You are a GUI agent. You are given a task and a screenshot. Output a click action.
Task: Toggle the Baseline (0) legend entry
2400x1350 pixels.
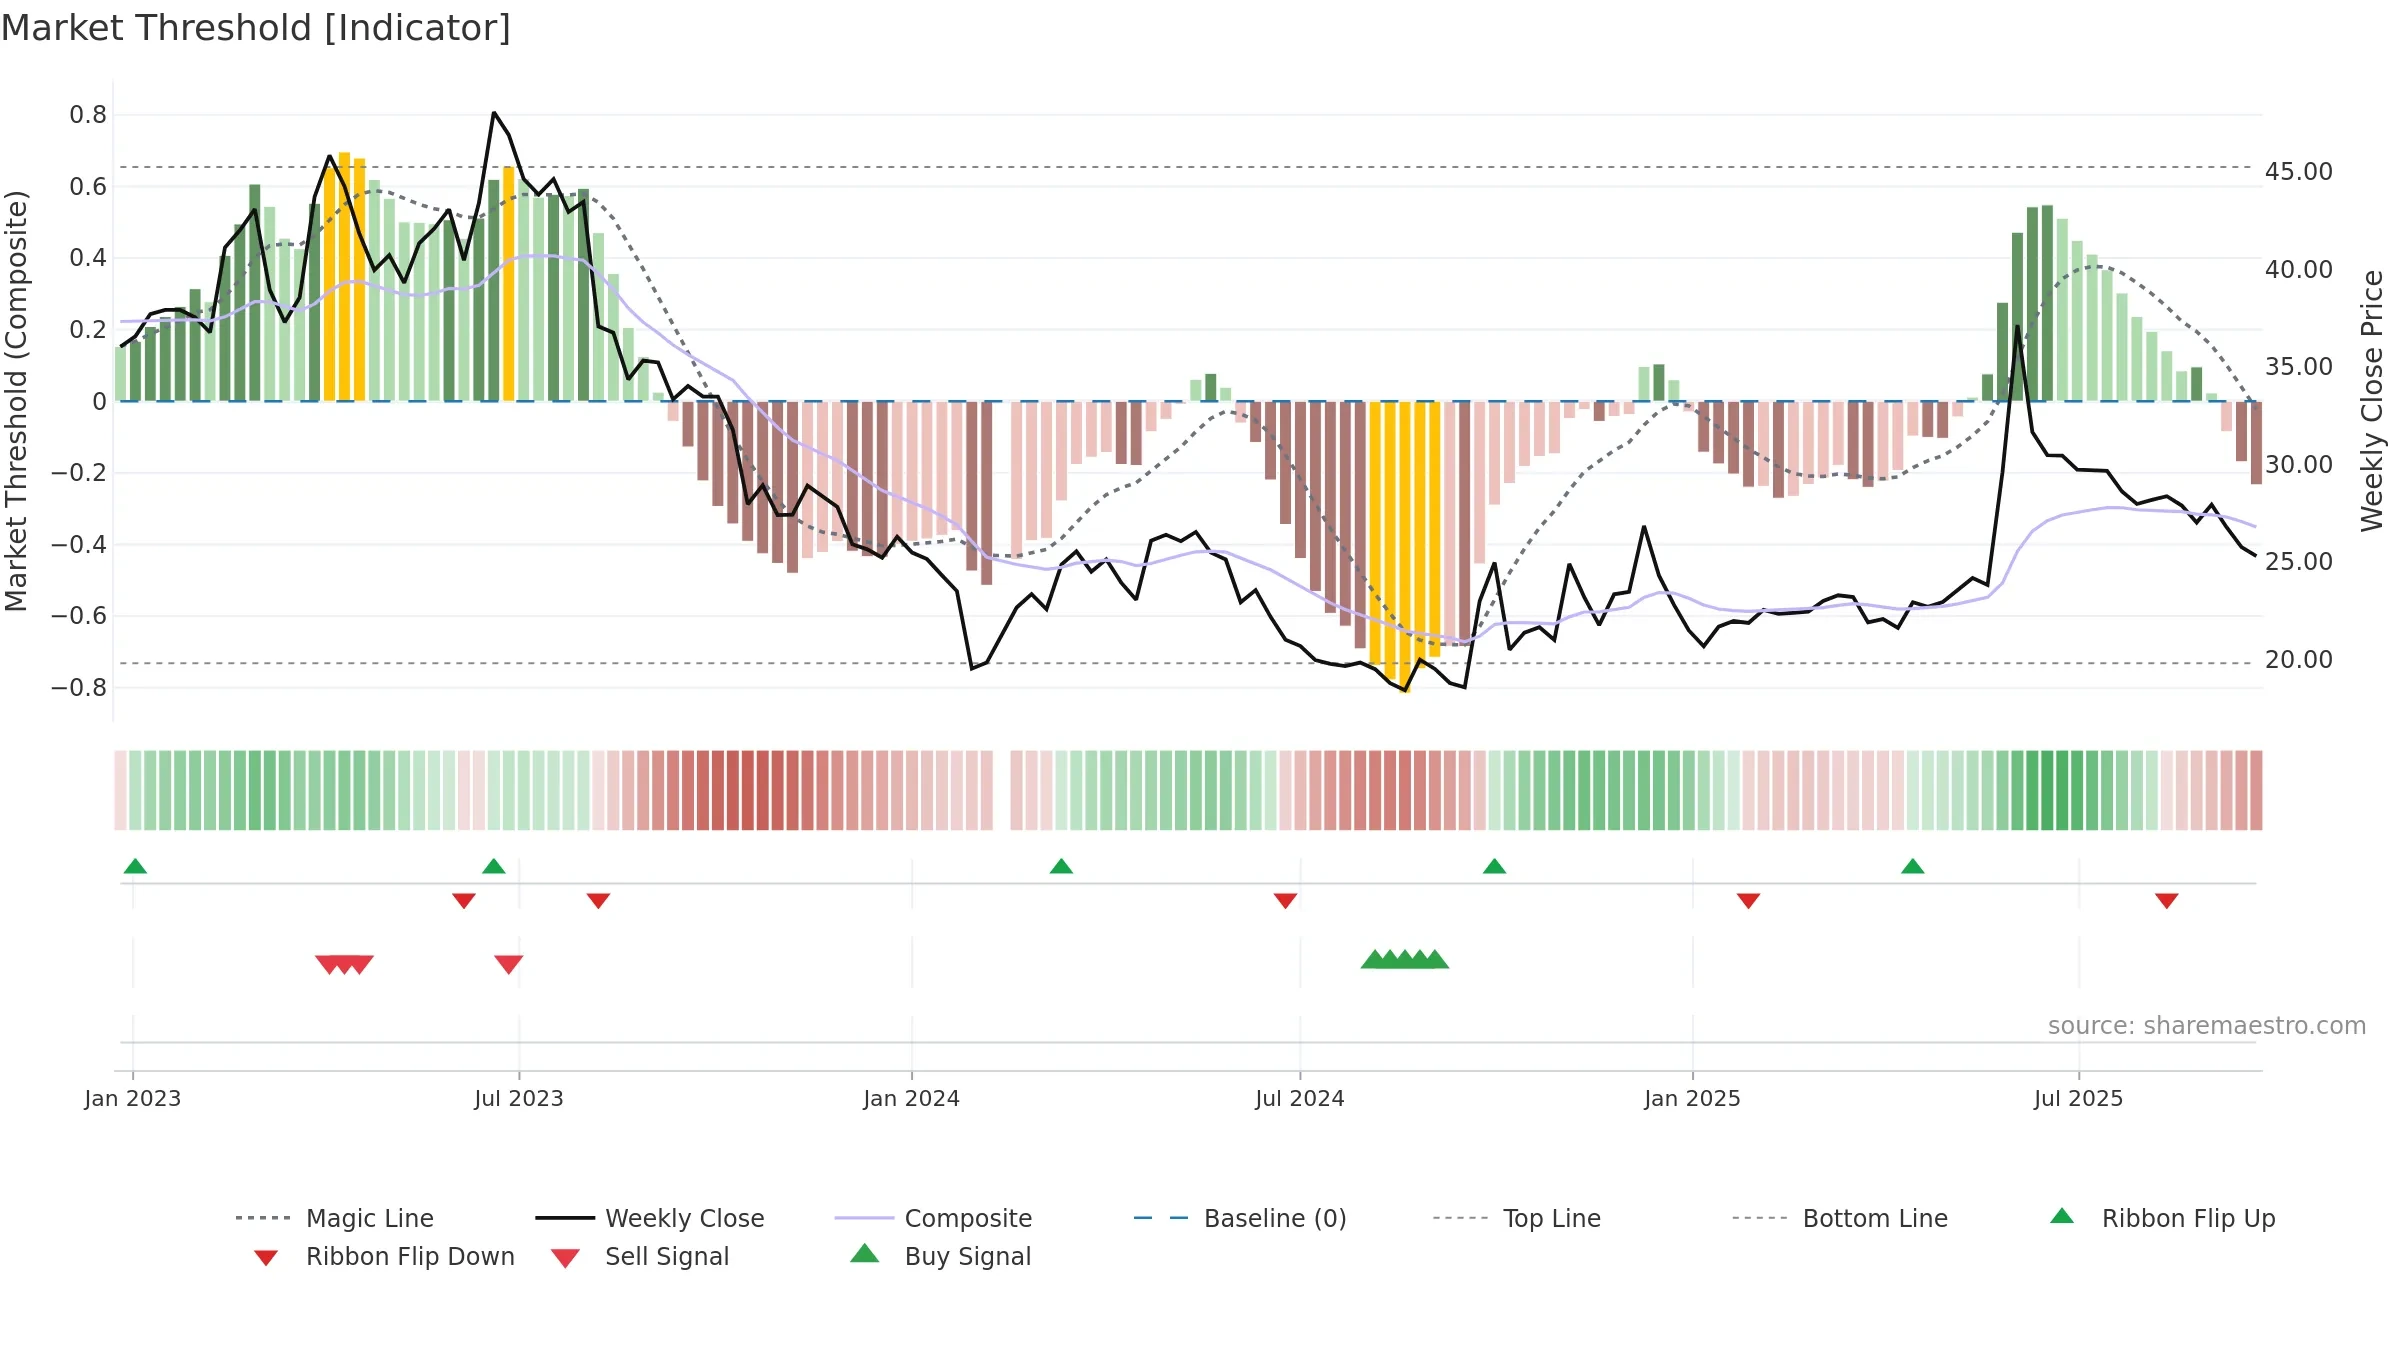pos(1240,1218)
